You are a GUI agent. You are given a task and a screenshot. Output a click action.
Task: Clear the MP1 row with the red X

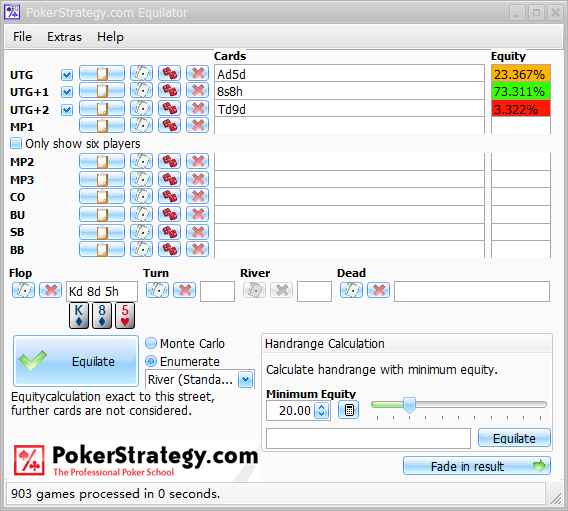197,125
